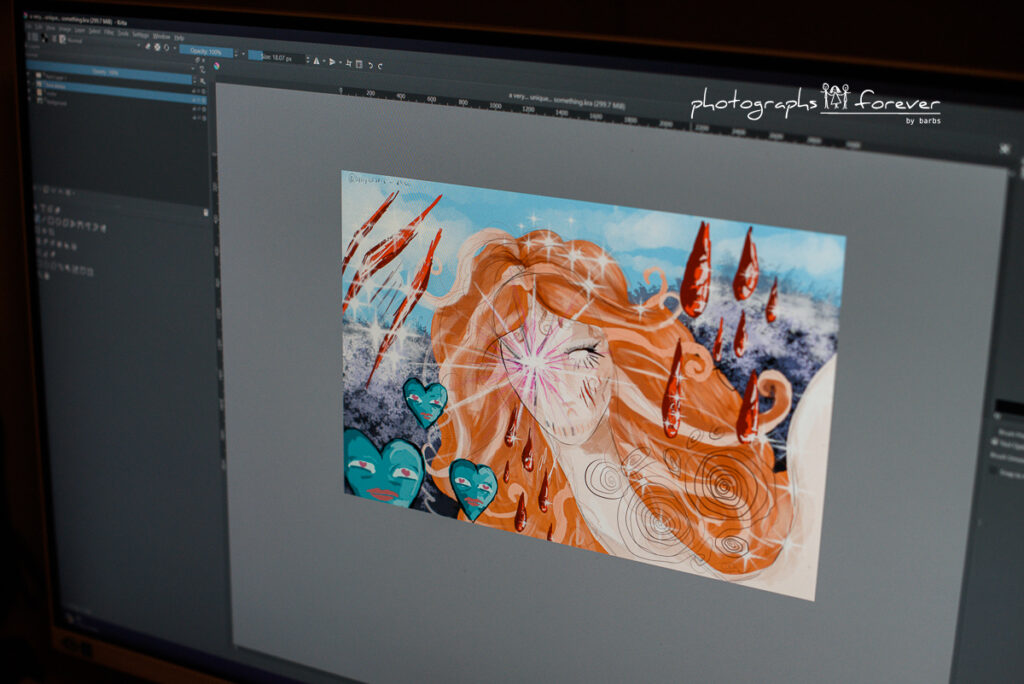Click the brush size stepper arrows
This screenshot has width=1024, height=684.
coord(306,59)
